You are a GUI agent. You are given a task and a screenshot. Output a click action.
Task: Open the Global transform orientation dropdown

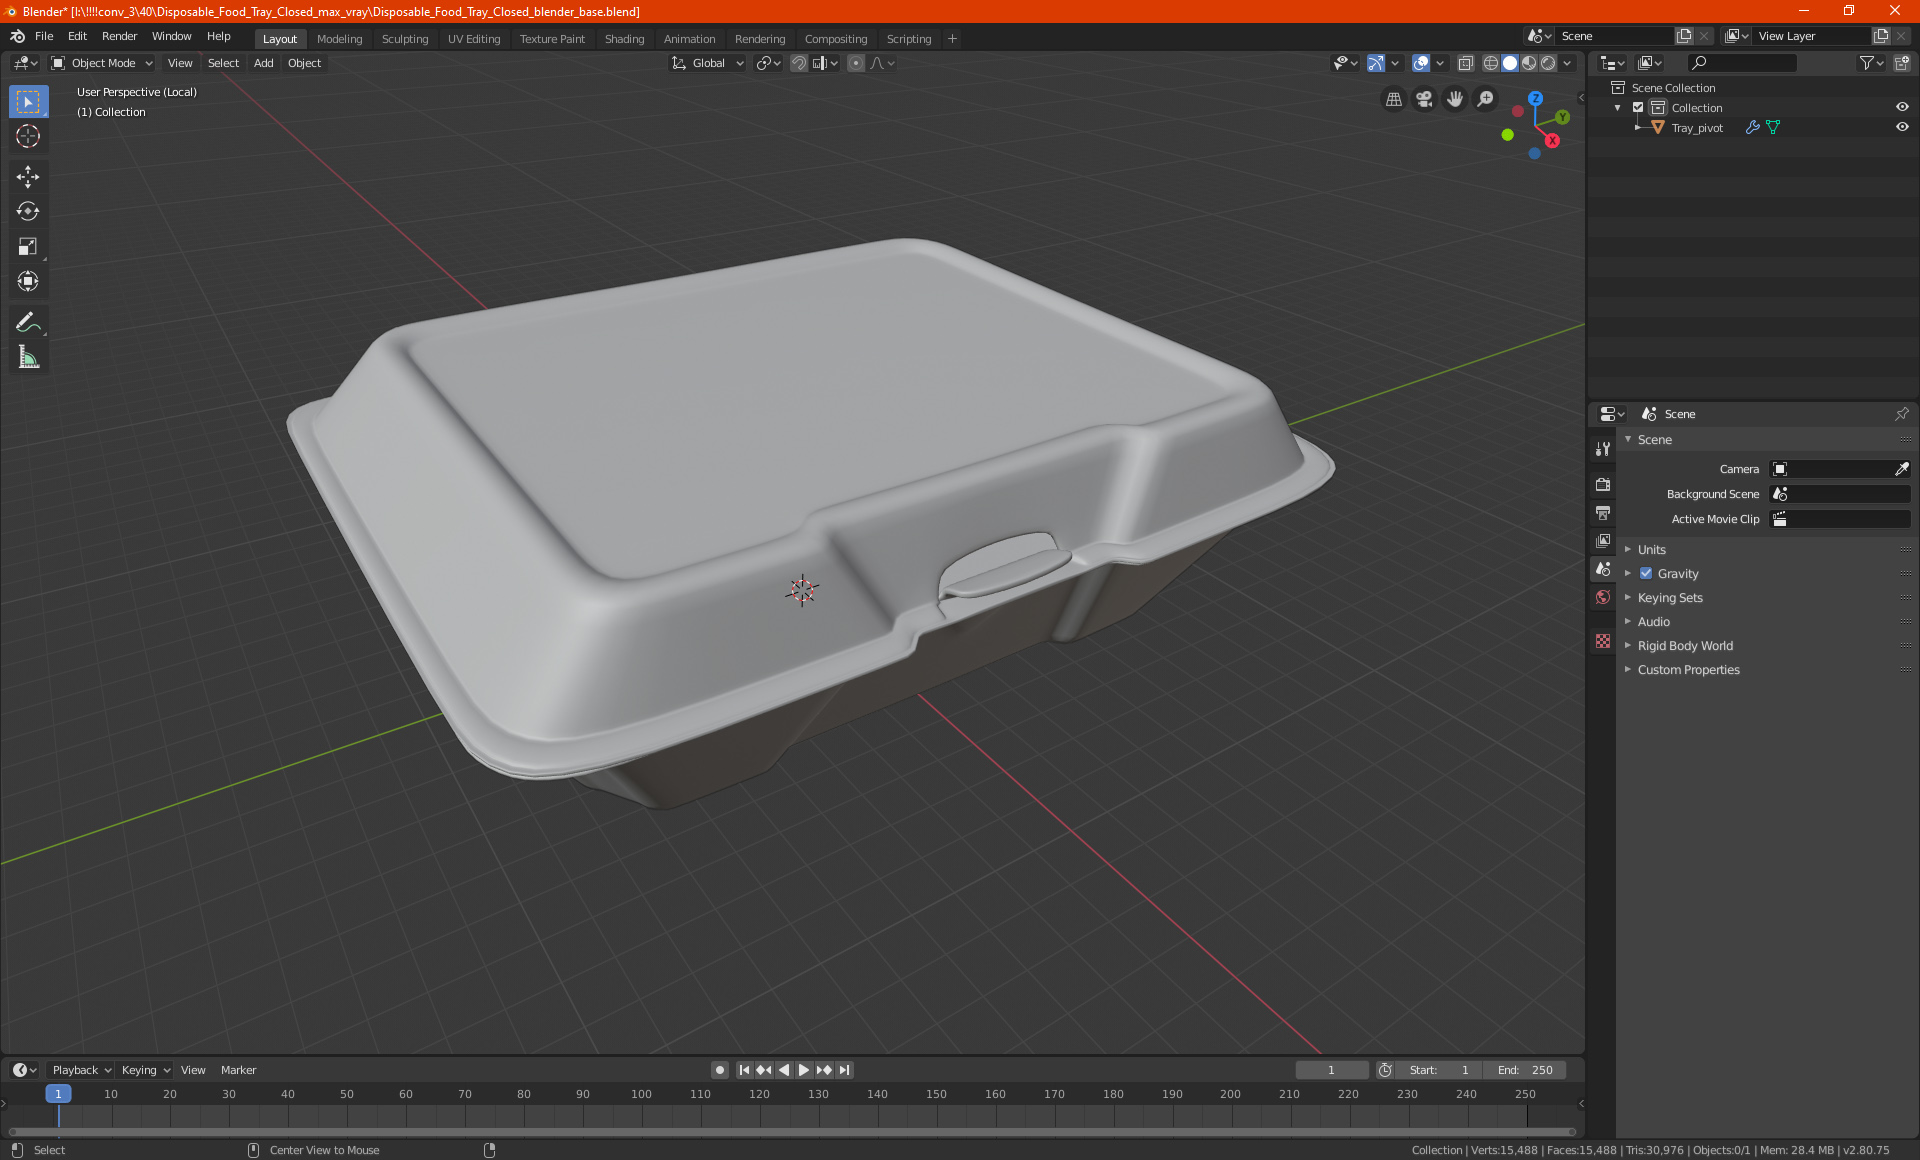pos(708,63)
